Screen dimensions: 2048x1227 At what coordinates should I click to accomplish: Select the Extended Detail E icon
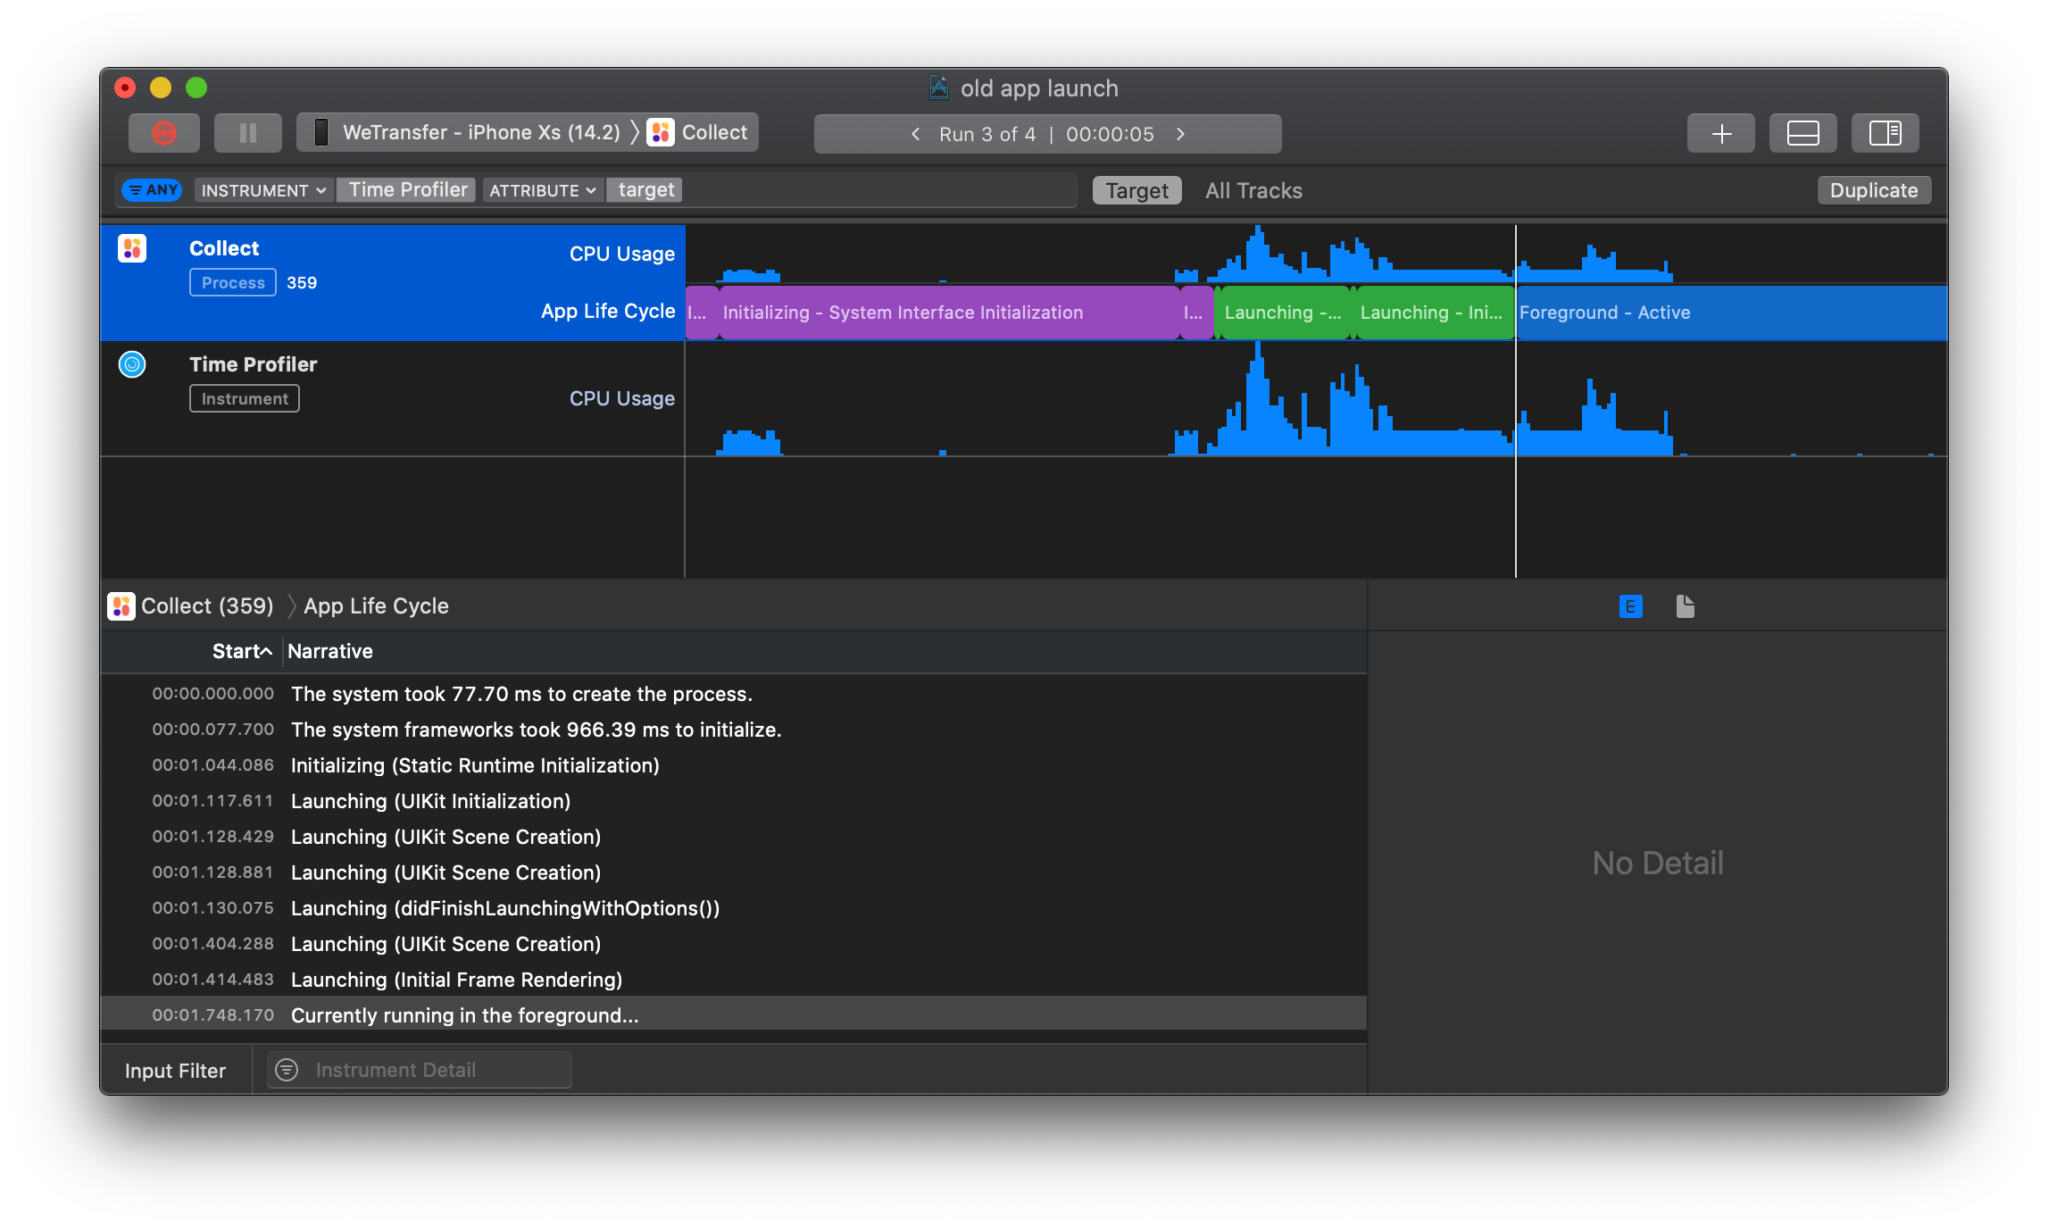click(1630, 606)
